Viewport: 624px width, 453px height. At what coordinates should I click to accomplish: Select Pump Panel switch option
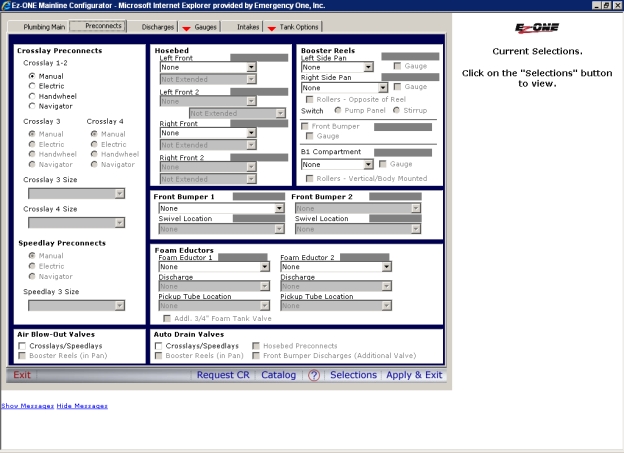coord(338,110)
